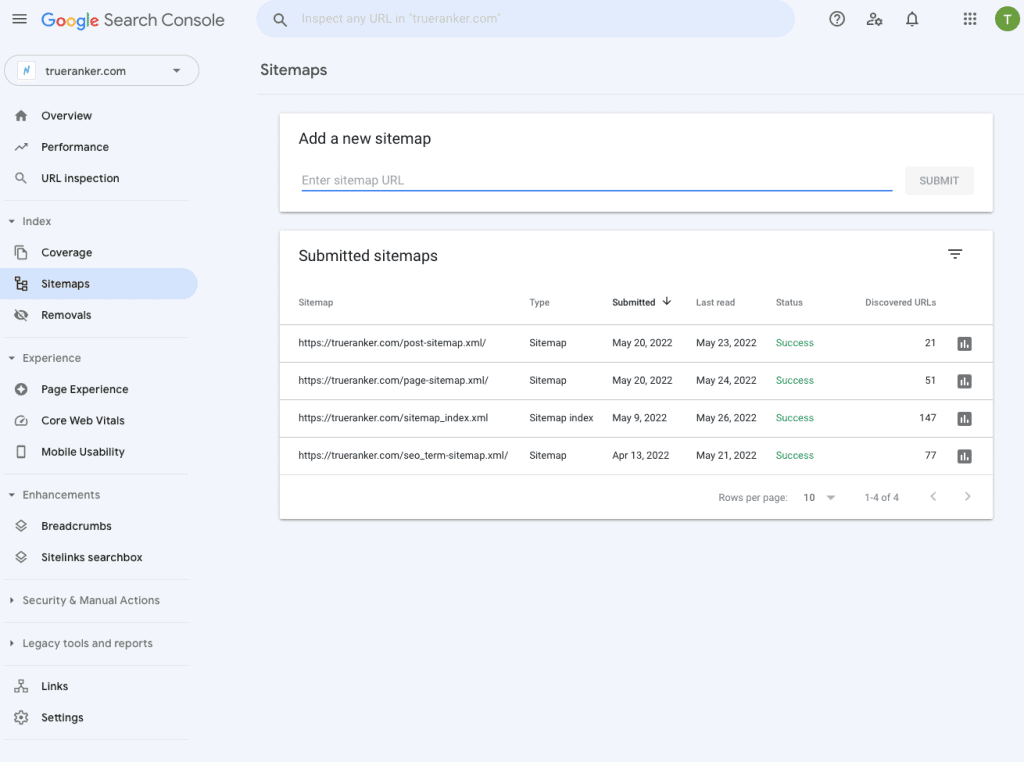Click the Sitemap index type cell
Image resolution: width=1024 pixels, height=762 pixels.
coord(561,418)
